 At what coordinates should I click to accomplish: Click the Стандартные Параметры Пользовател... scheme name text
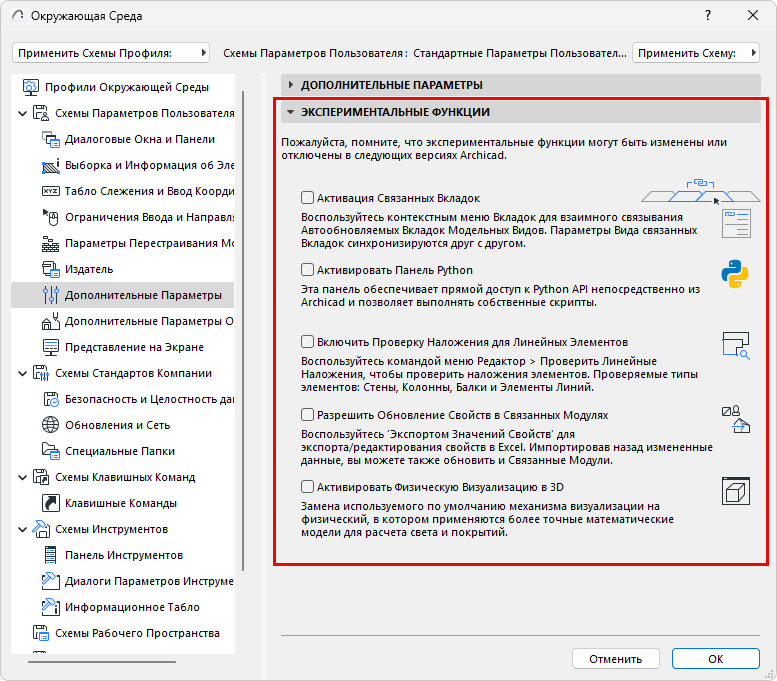[520, 54]
